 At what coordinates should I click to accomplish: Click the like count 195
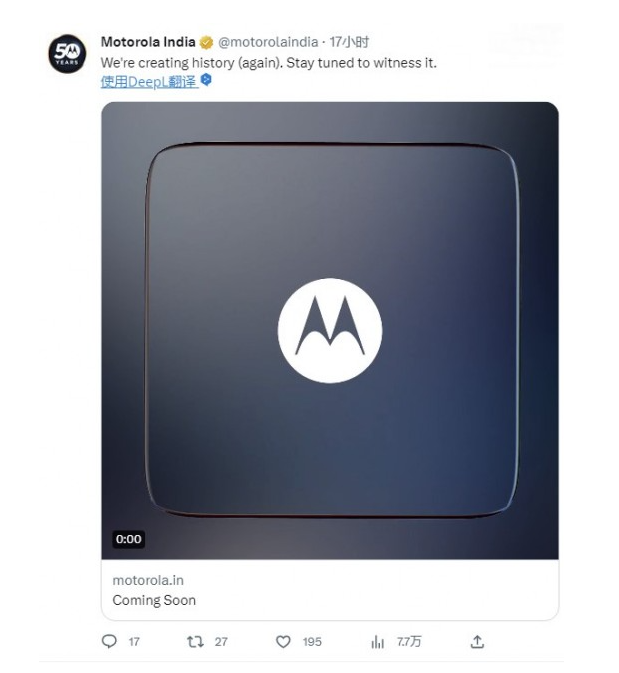coord(312,641)
